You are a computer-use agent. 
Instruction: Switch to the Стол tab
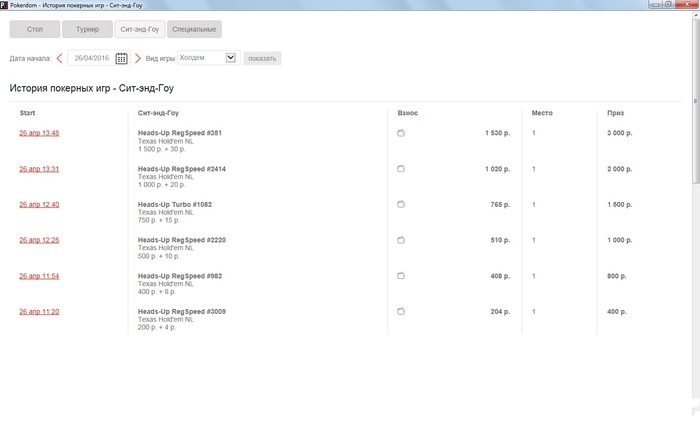pyautogui.click(x=35, y=29)
